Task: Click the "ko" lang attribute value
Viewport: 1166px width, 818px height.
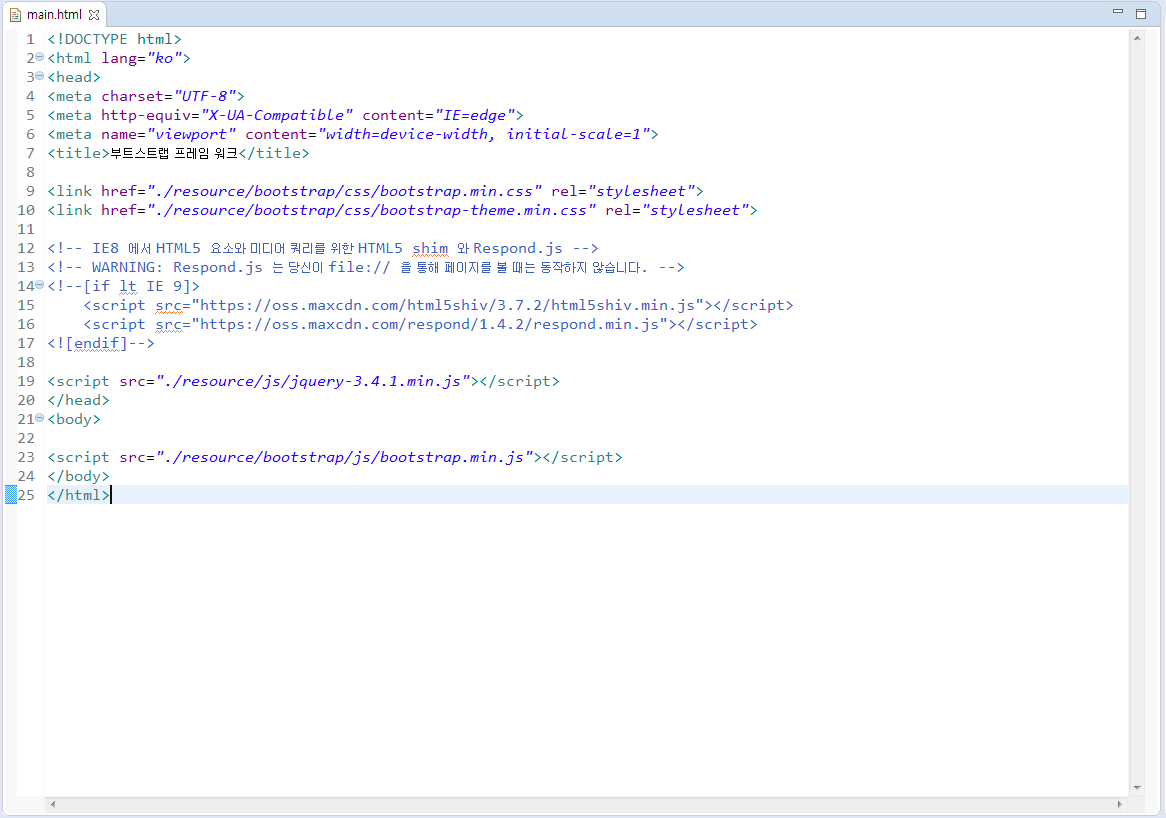Action: tap(164, 58)
